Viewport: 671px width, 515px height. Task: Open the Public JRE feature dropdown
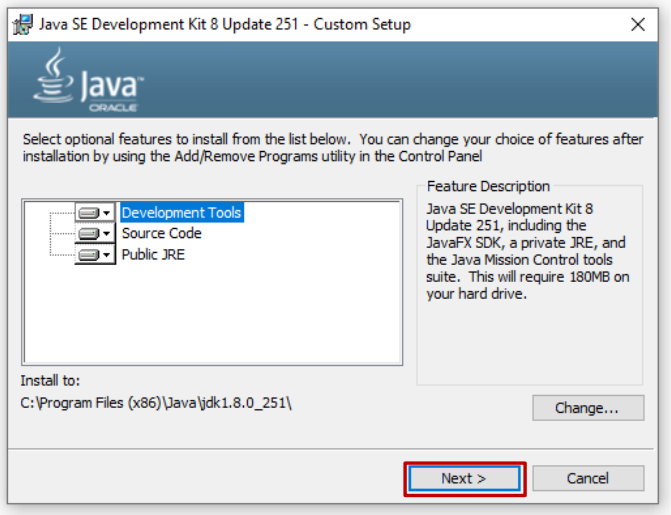pos(95,255)
